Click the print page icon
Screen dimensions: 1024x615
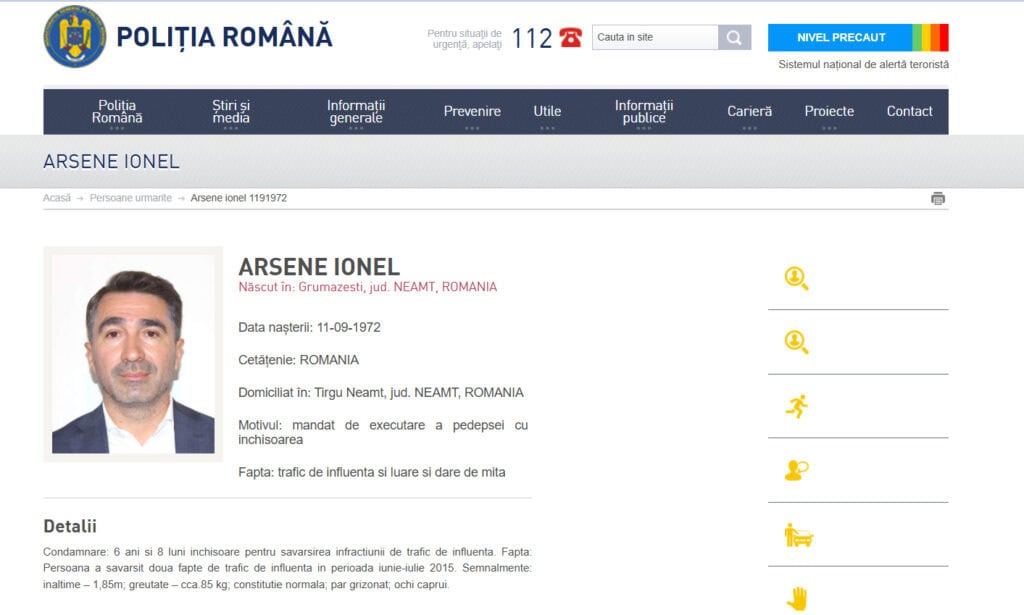(938, 198)
